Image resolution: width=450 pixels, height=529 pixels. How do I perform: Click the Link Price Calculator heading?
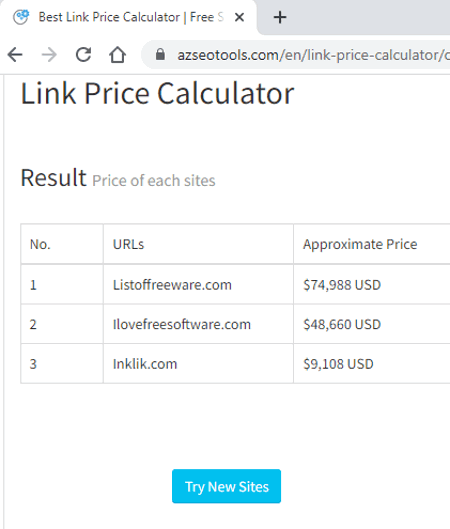(158, 93)
